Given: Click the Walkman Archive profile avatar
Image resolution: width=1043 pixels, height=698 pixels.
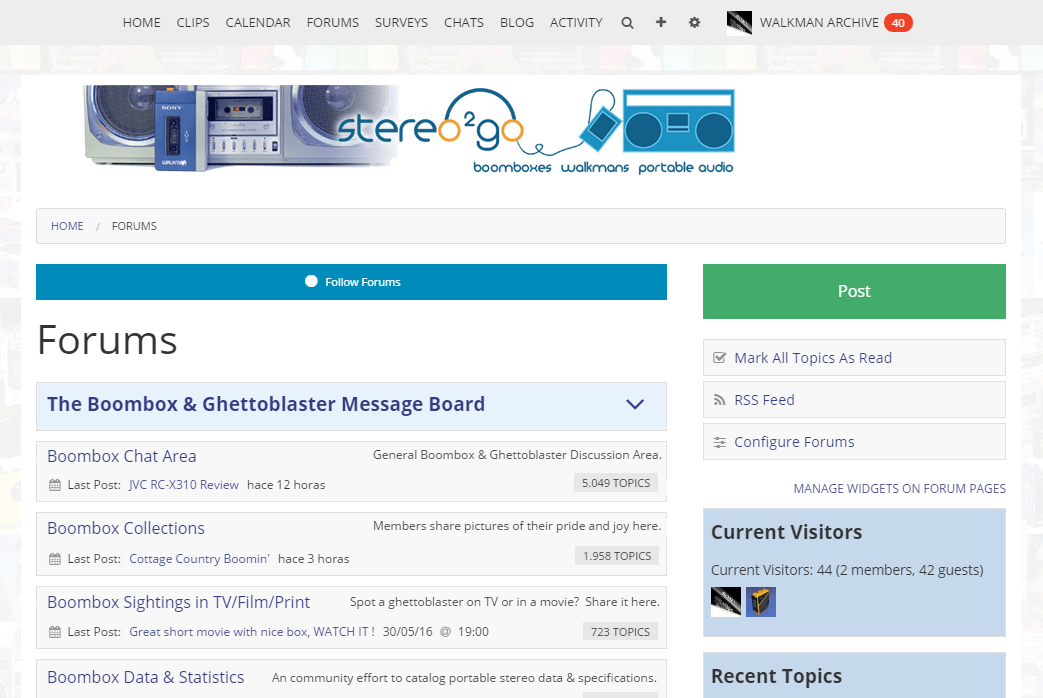Looking at the screenshot, I should pos(739,23).
